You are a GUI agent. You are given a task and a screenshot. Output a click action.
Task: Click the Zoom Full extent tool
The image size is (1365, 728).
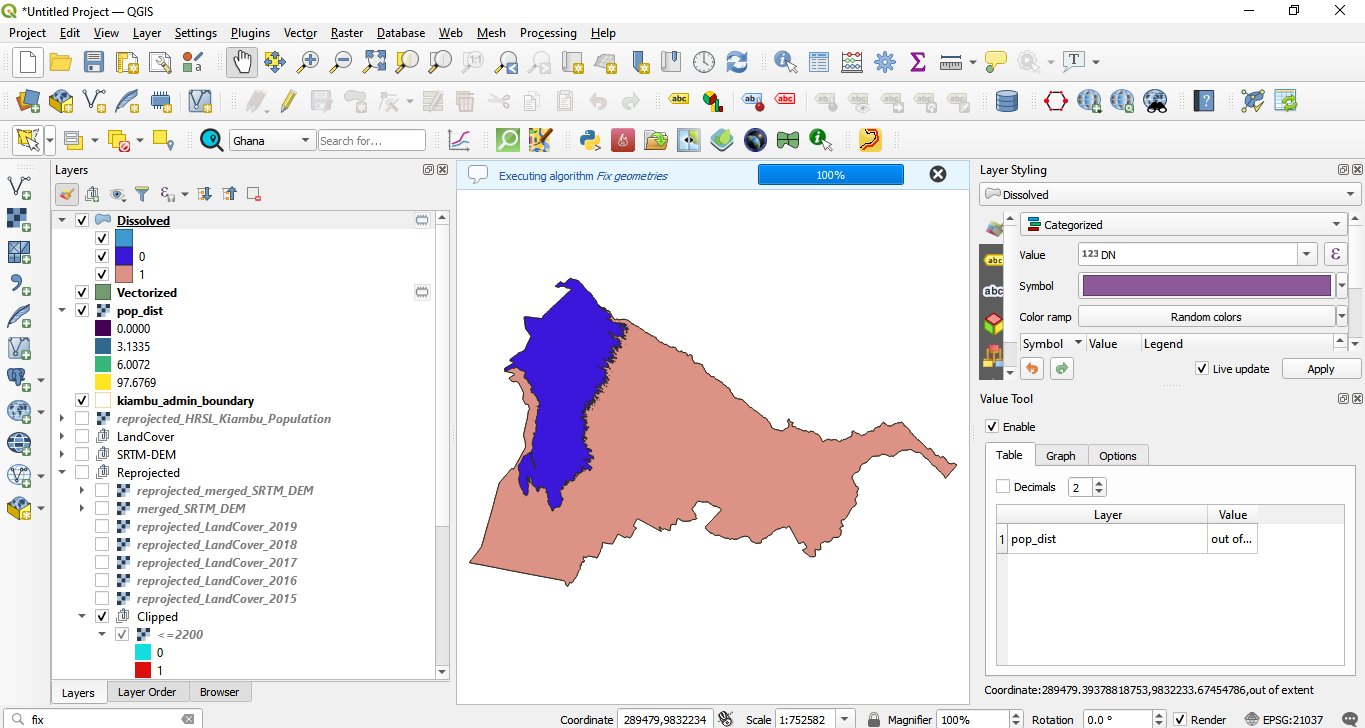coord(374,62)
